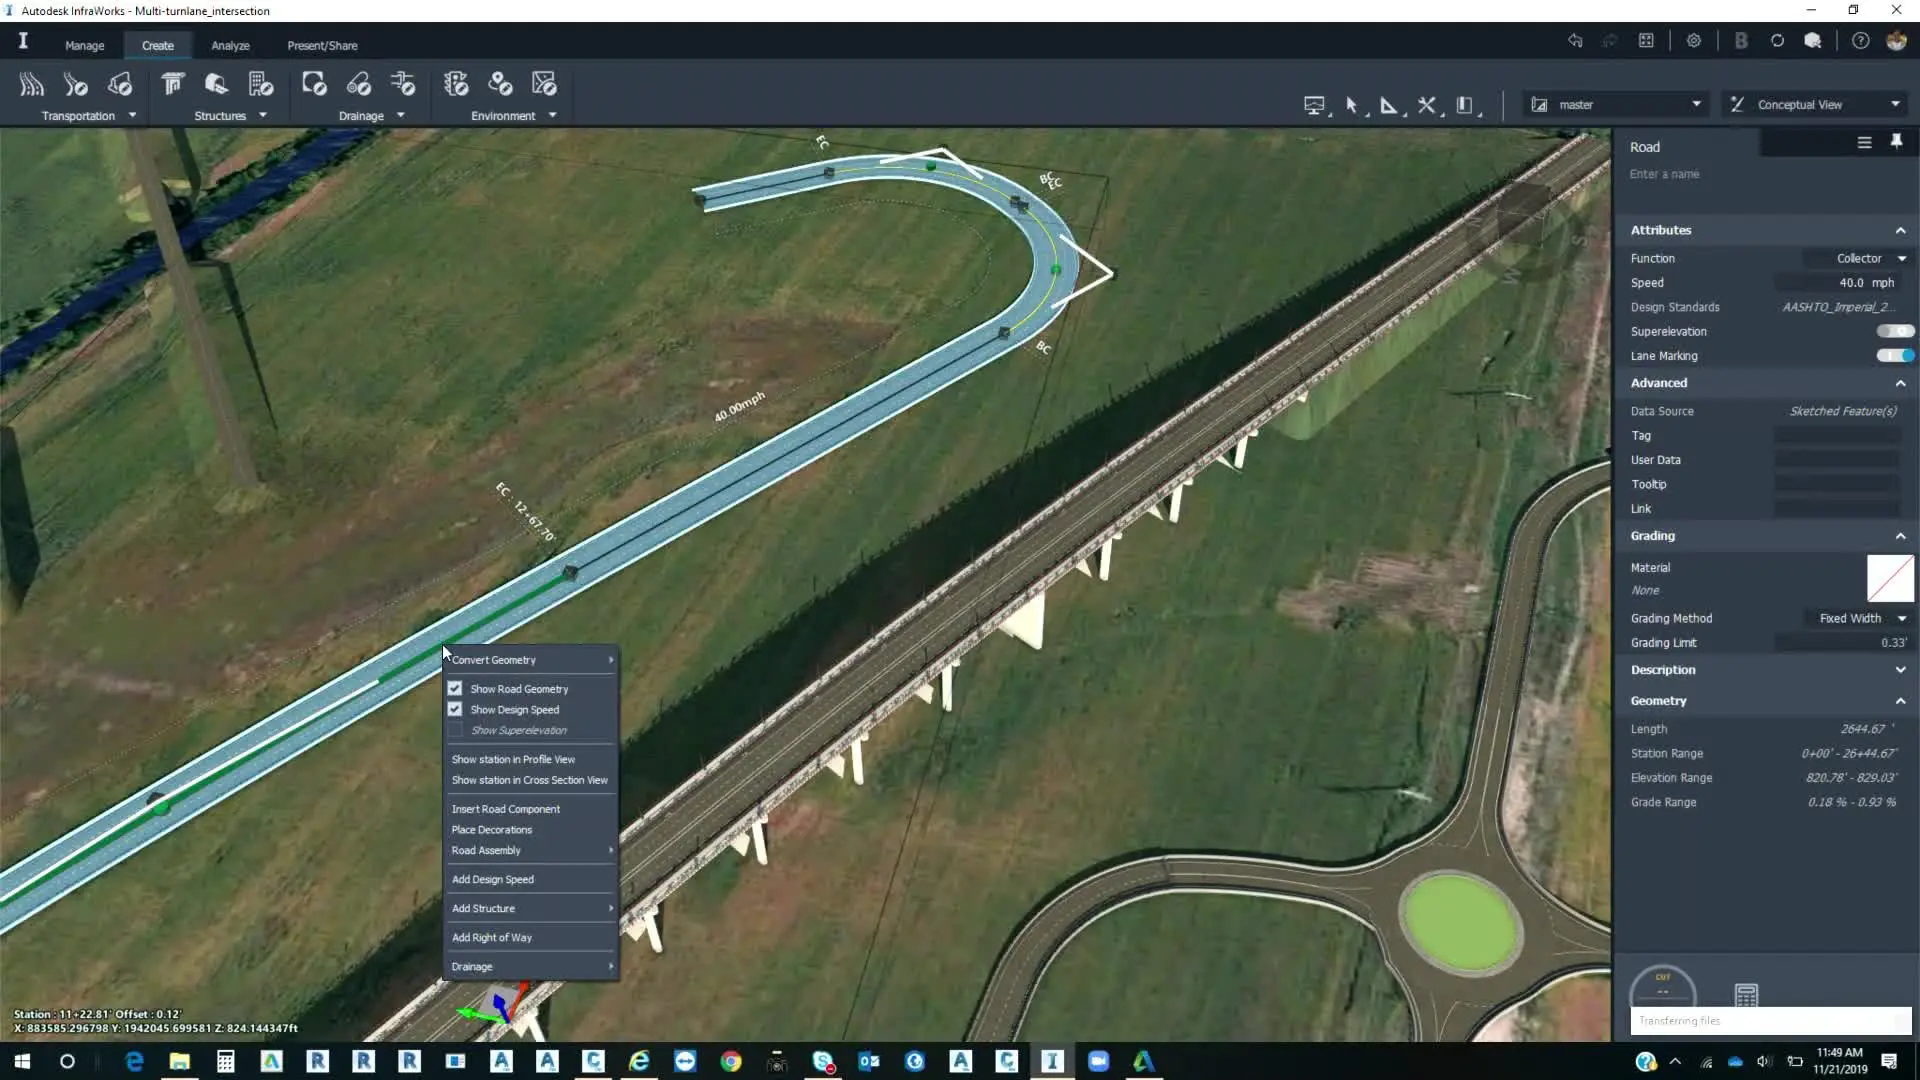
Task: Choose Add Right of Way
Action: [x=531, y=938]
